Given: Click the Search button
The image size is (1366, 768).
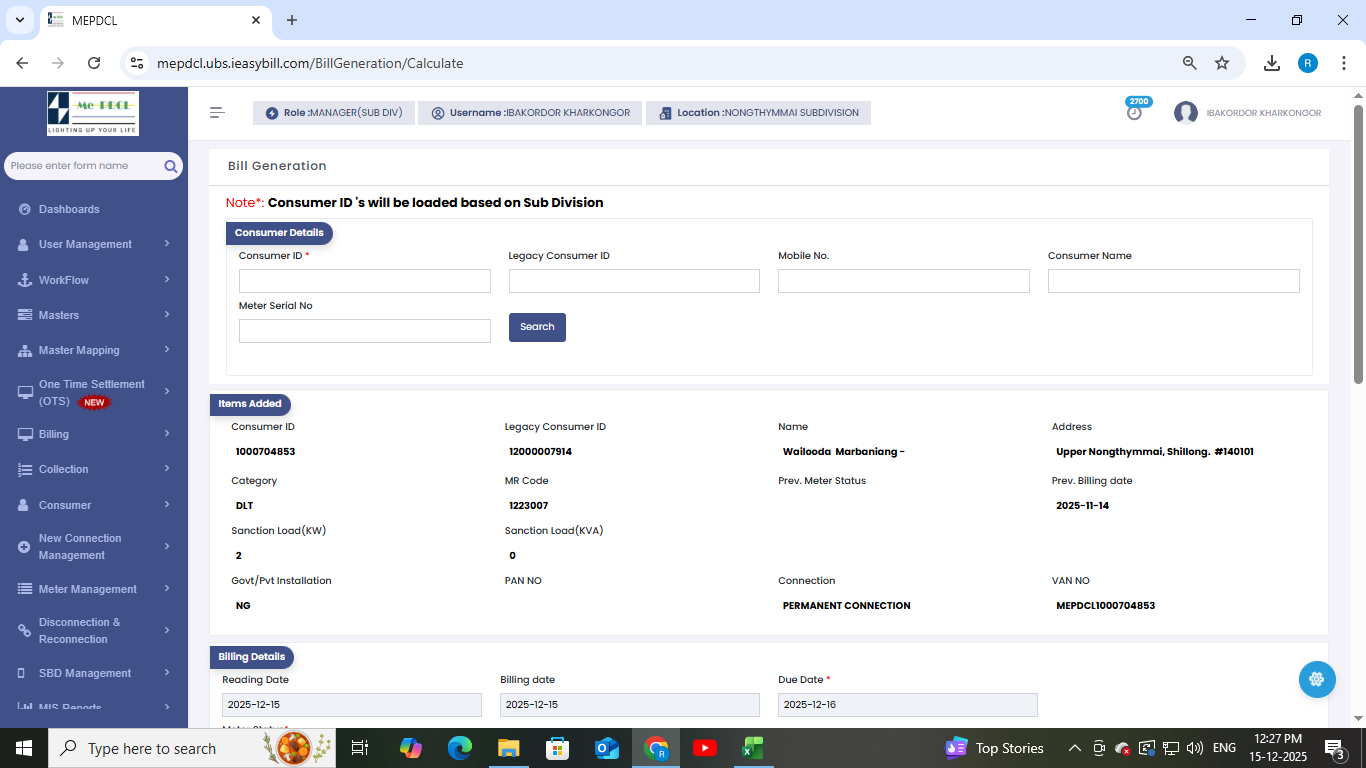Looking at the screenshot, I should pos(537,327).
